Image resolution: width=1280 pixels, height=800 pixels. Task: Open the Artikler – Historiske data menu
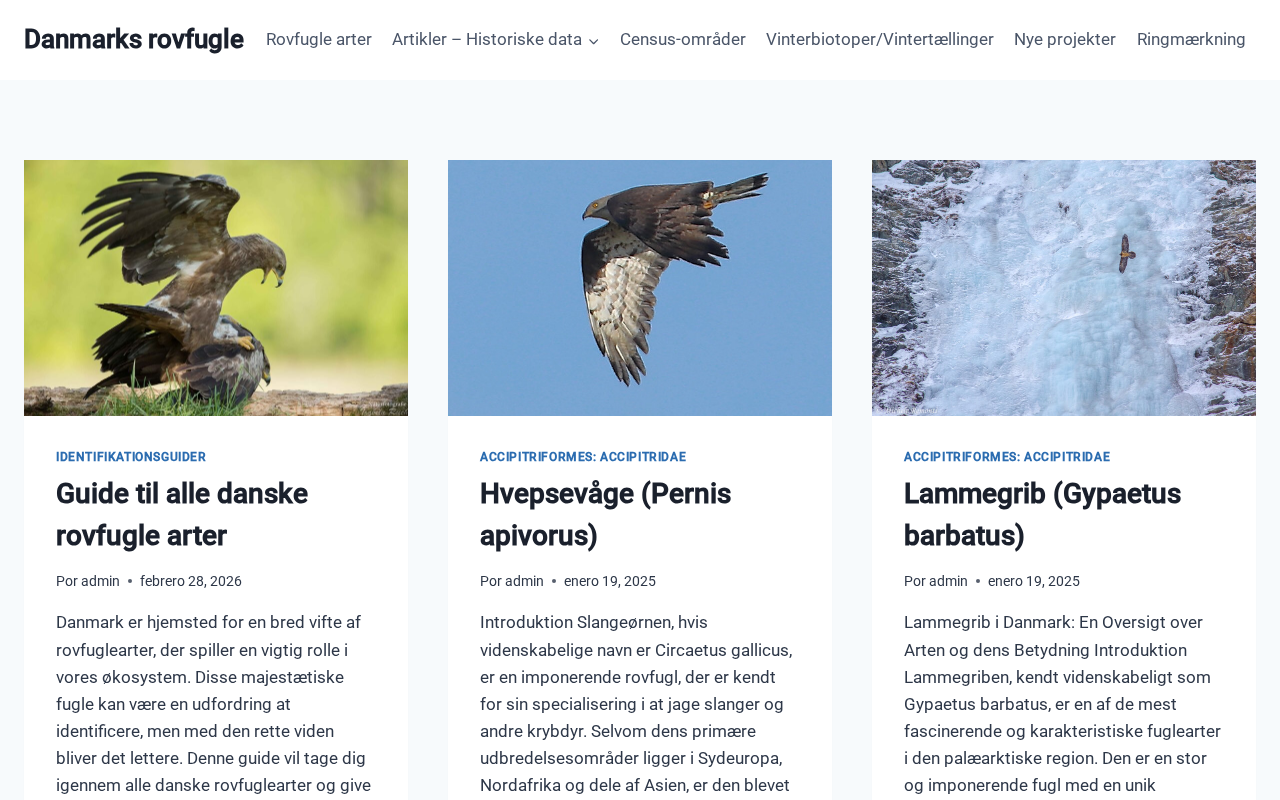487,40
